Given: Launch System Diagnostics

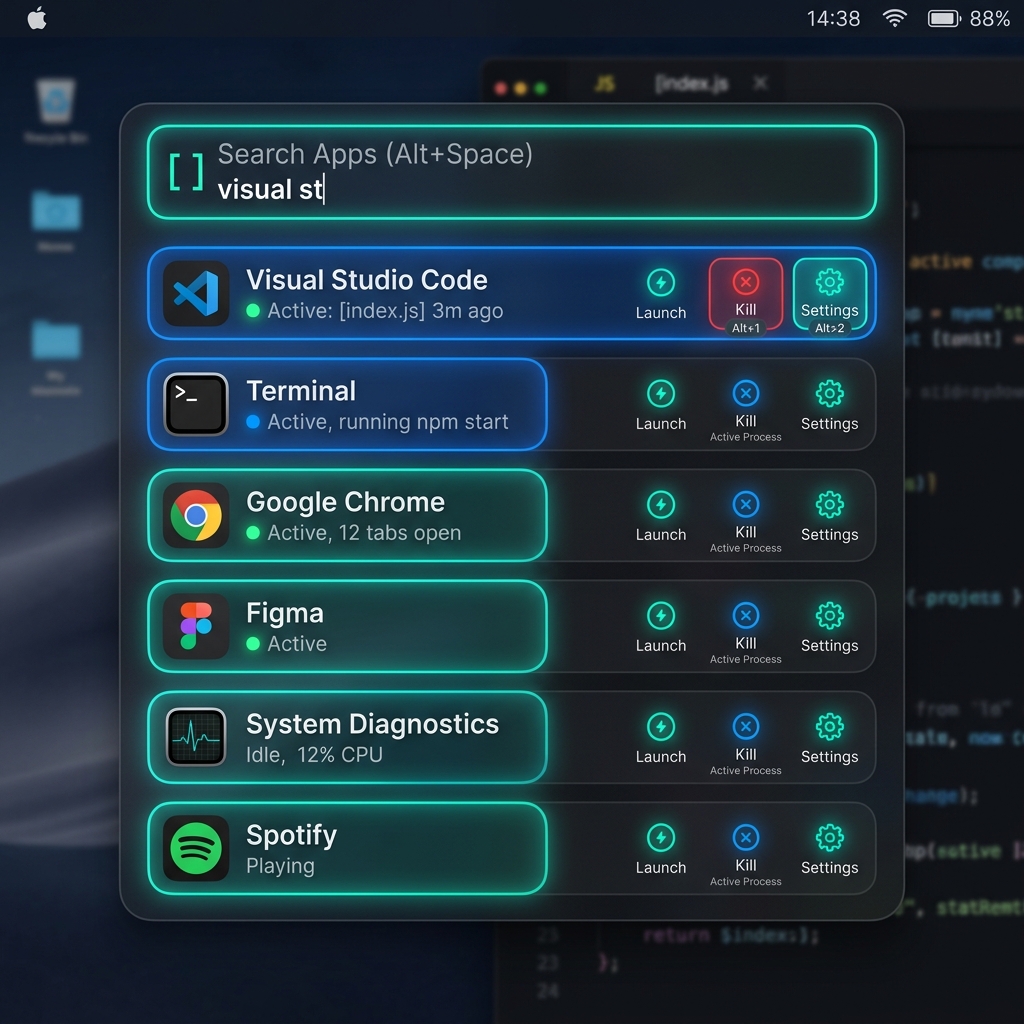Looking at the screenshot, I should (661, 738).
